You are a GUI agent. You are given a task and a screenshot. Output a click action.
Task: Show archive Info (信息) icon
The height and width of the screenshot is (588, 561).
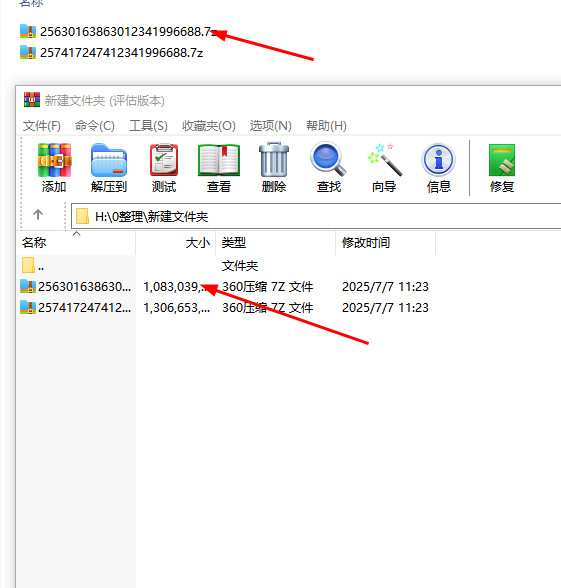(x=438, y=167)
